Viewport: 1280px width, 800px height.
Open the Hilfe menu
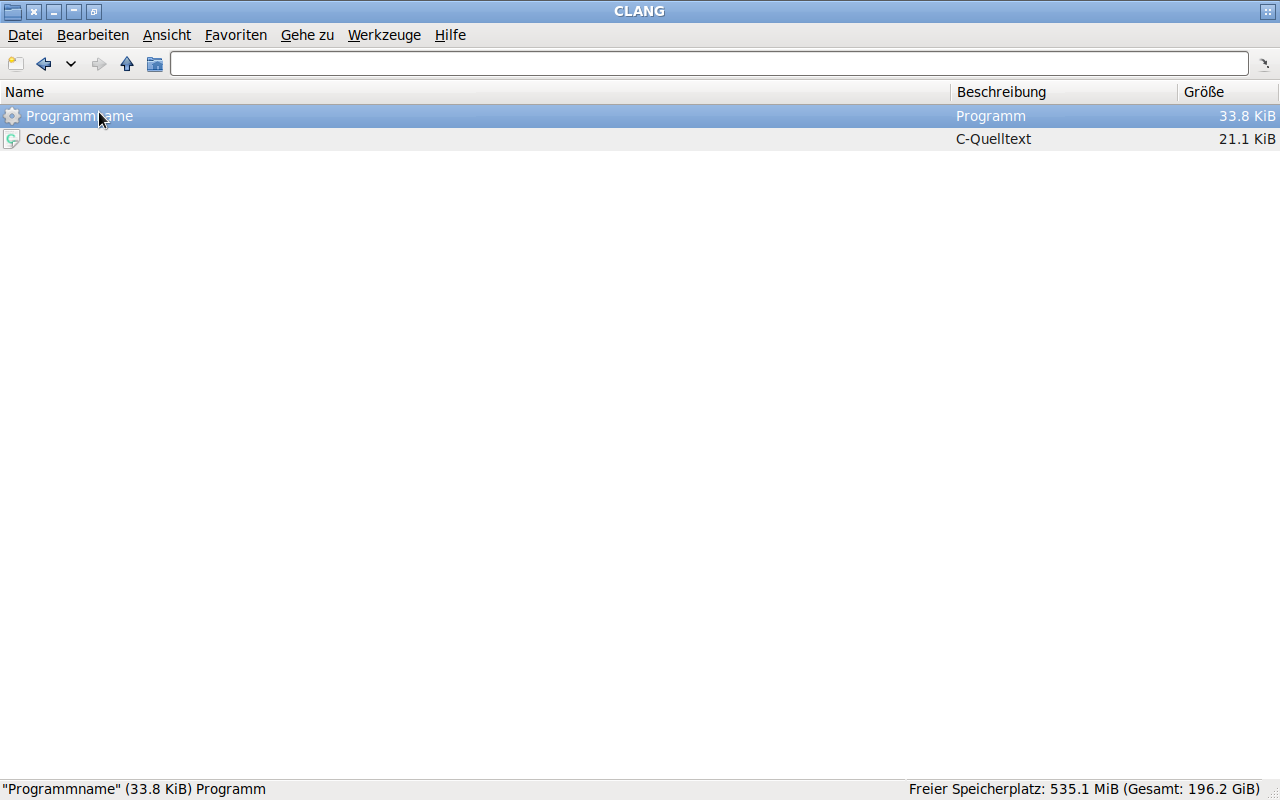point(450,35)
